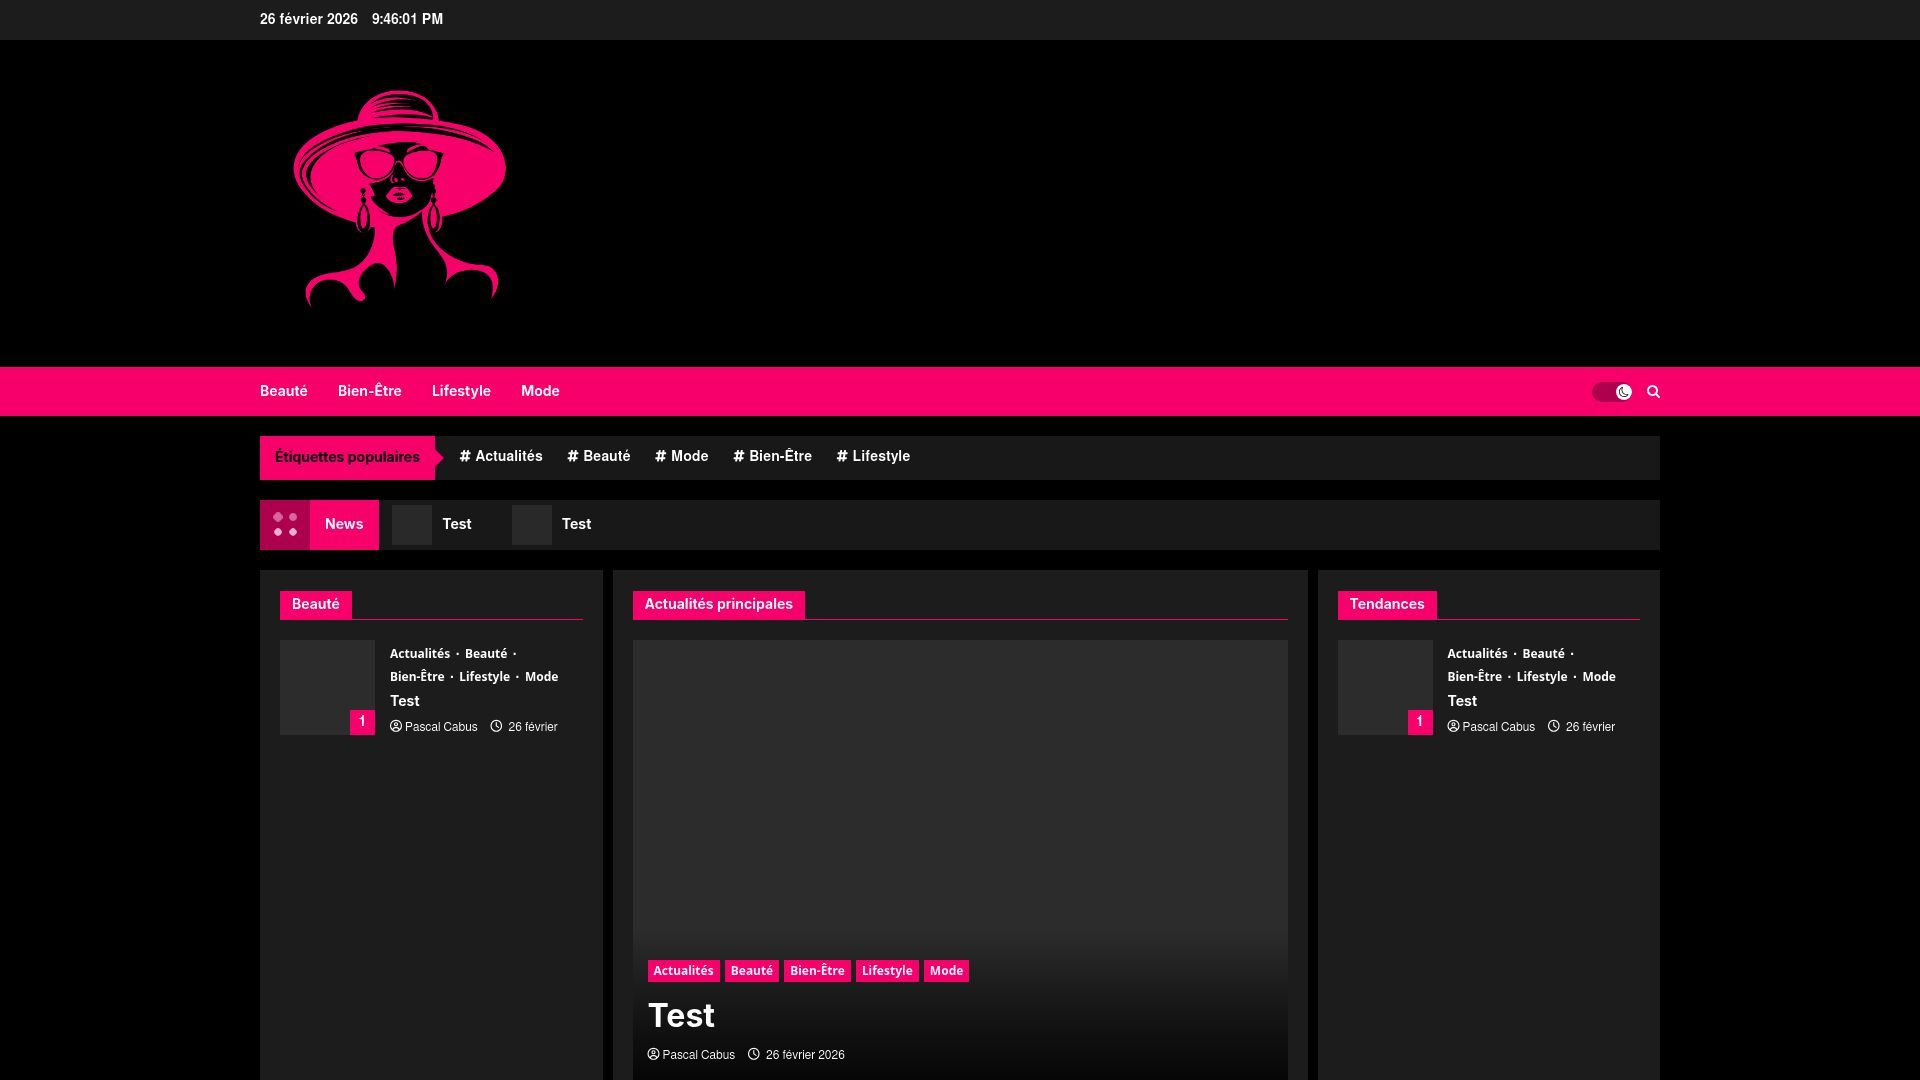Open the first Test item in news ticker

click(457, 524)
